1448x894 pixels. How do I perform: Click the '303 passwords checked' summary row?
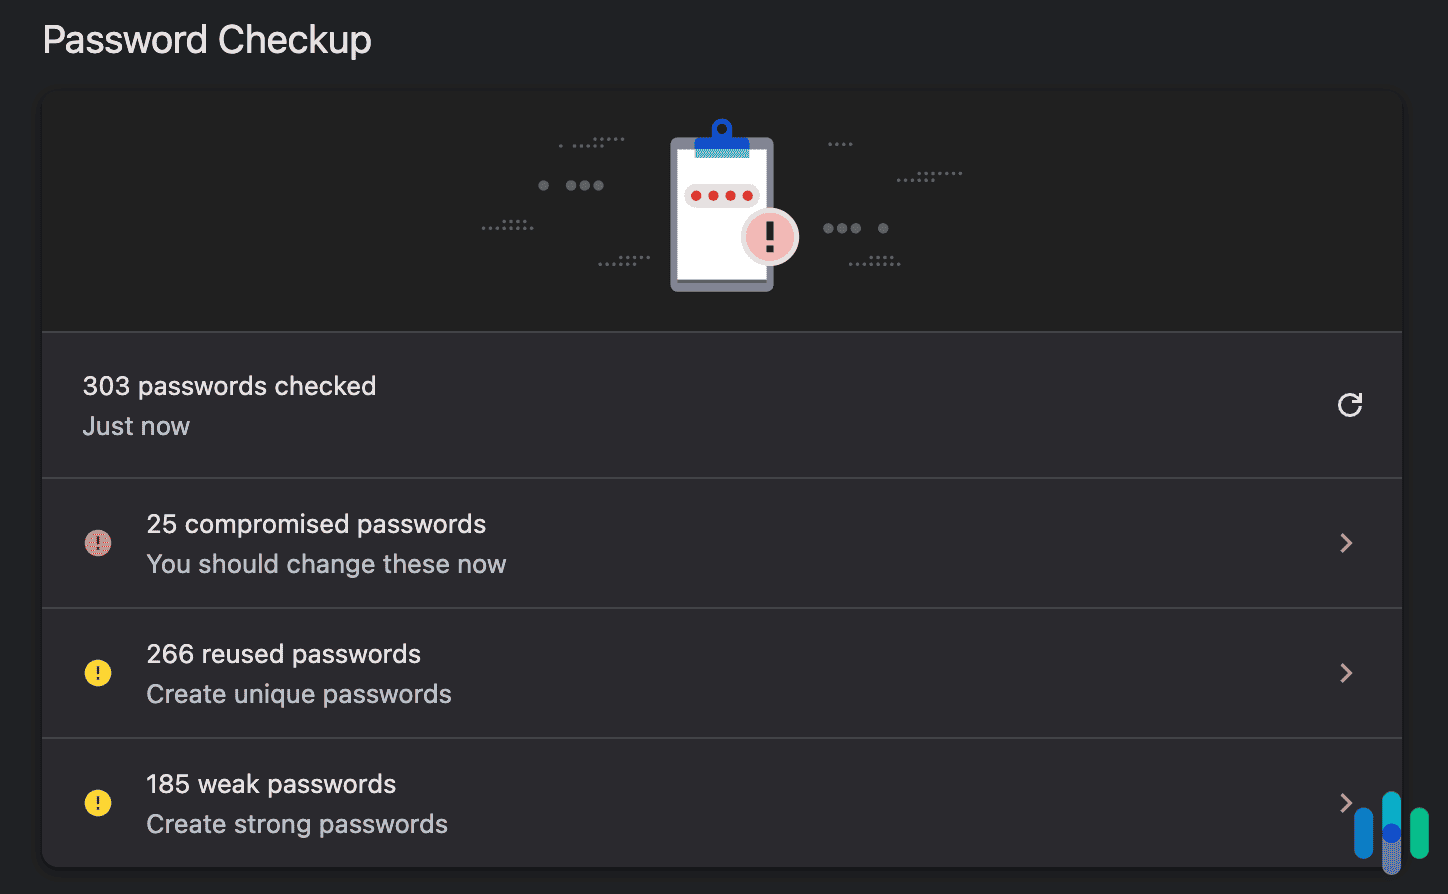pyautogui.click(x=229, y=386)
